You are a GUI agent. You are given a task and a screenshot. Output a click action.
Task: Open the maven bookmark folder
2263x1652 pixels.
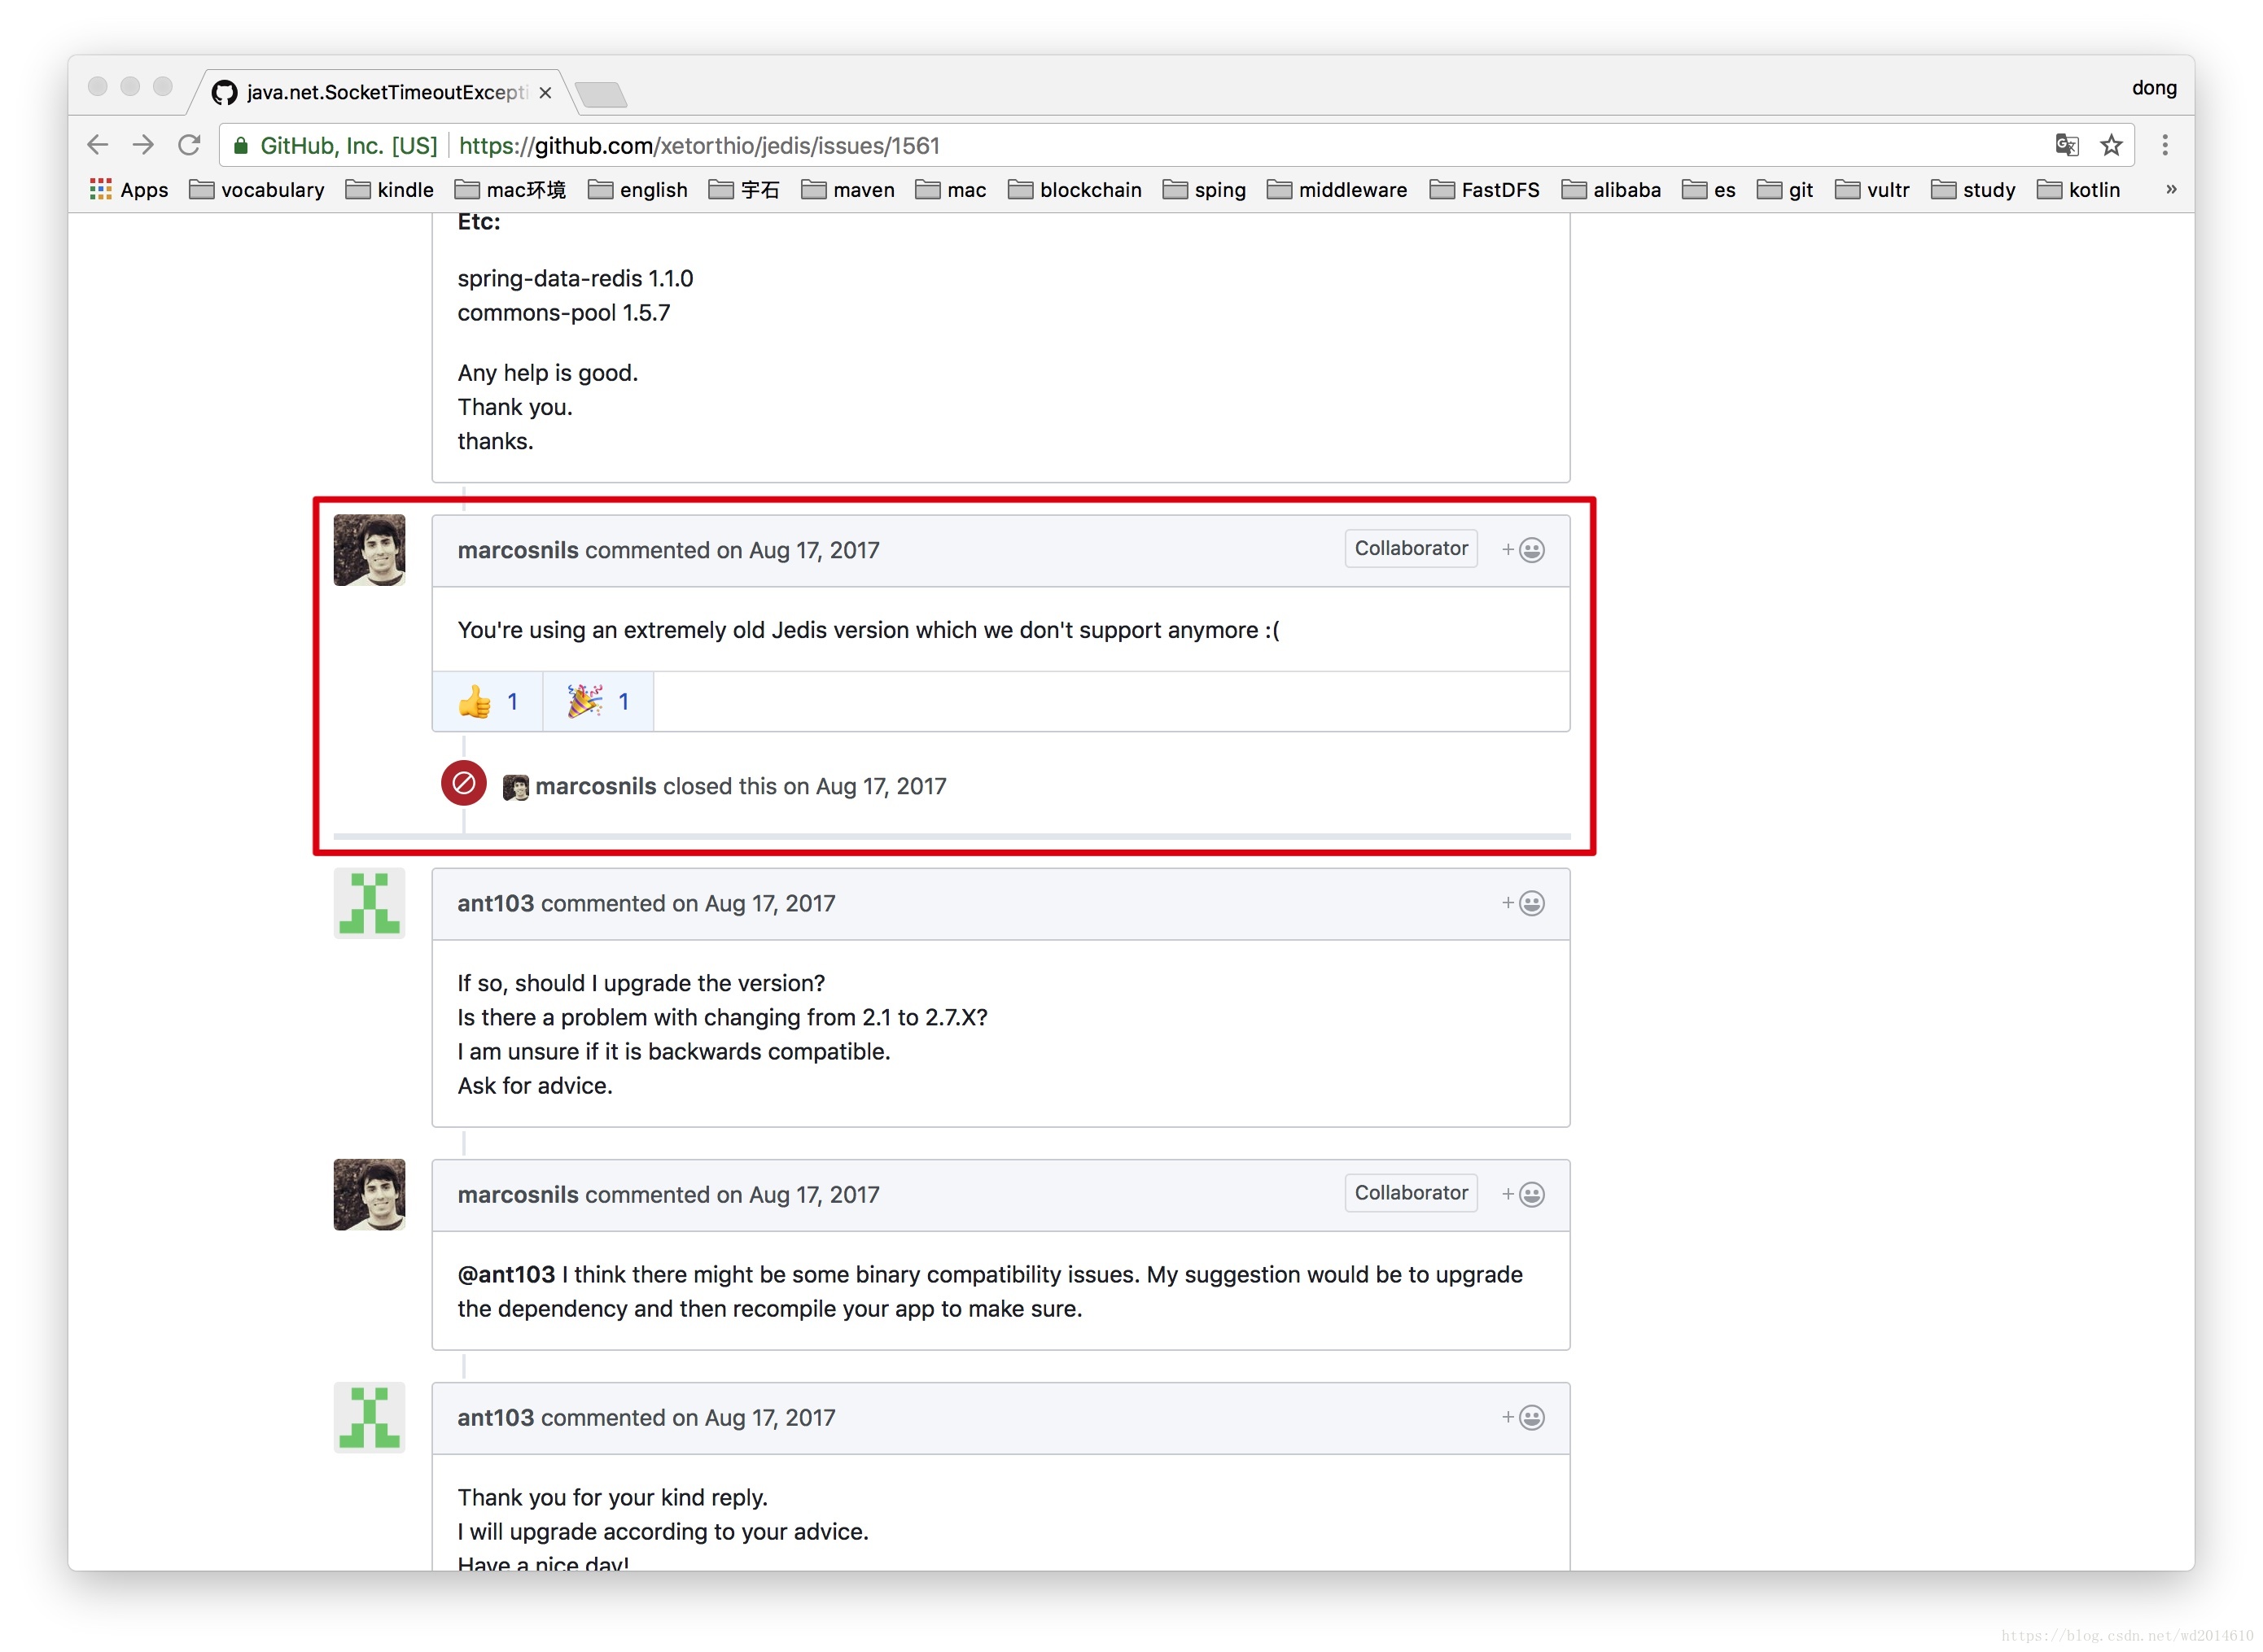tap(848, 190)
